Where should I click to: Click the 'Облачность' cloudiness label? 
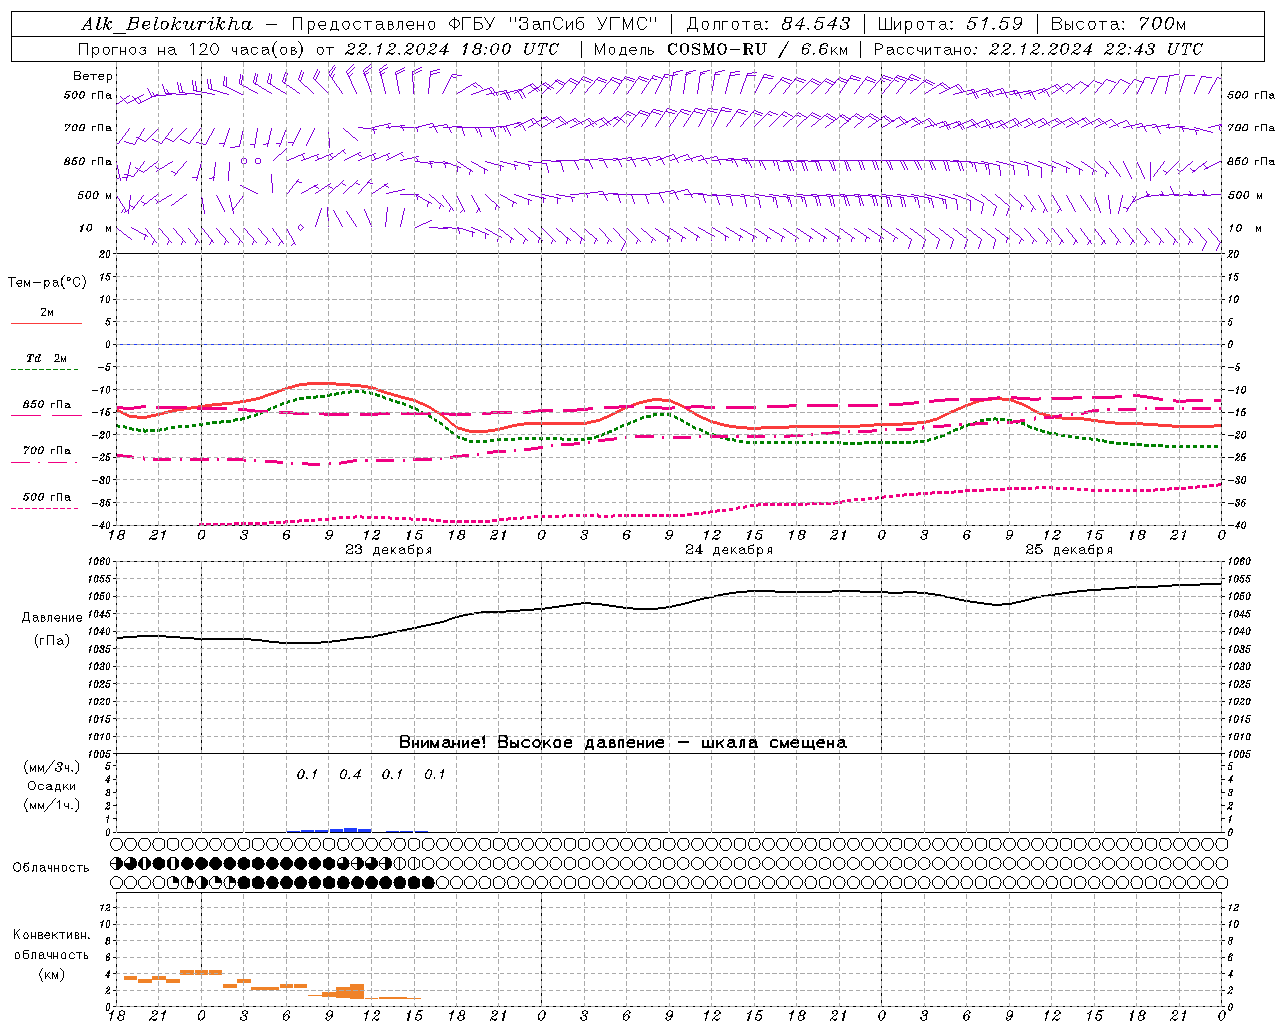click(x=51, y=868)
